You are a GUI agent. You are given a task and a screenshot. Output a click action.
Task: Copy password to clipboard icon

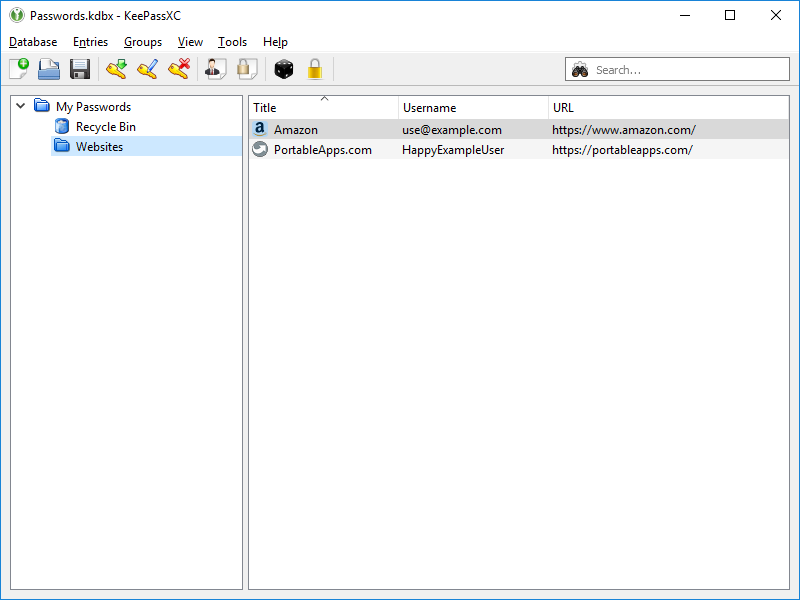(247, 69)
